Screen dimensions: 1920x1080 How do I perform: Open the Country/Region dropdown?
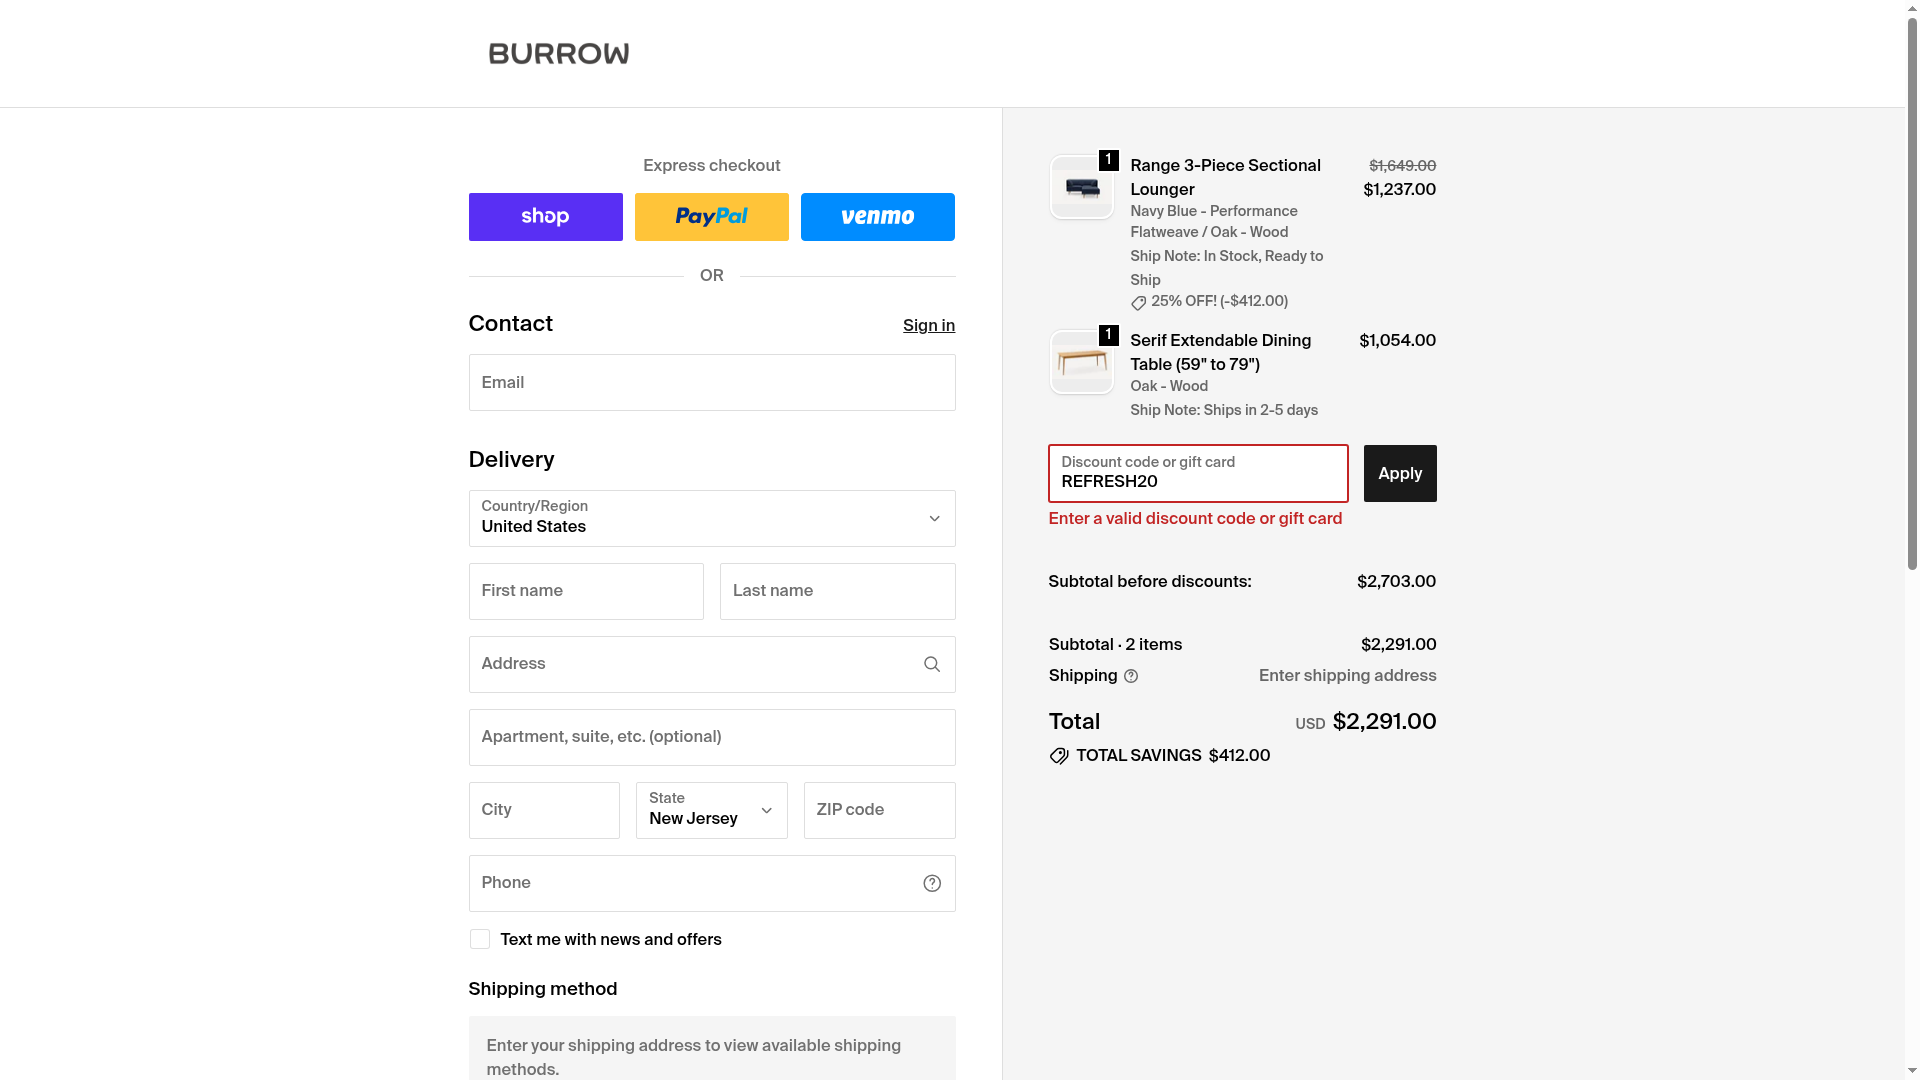coord(712,518)
